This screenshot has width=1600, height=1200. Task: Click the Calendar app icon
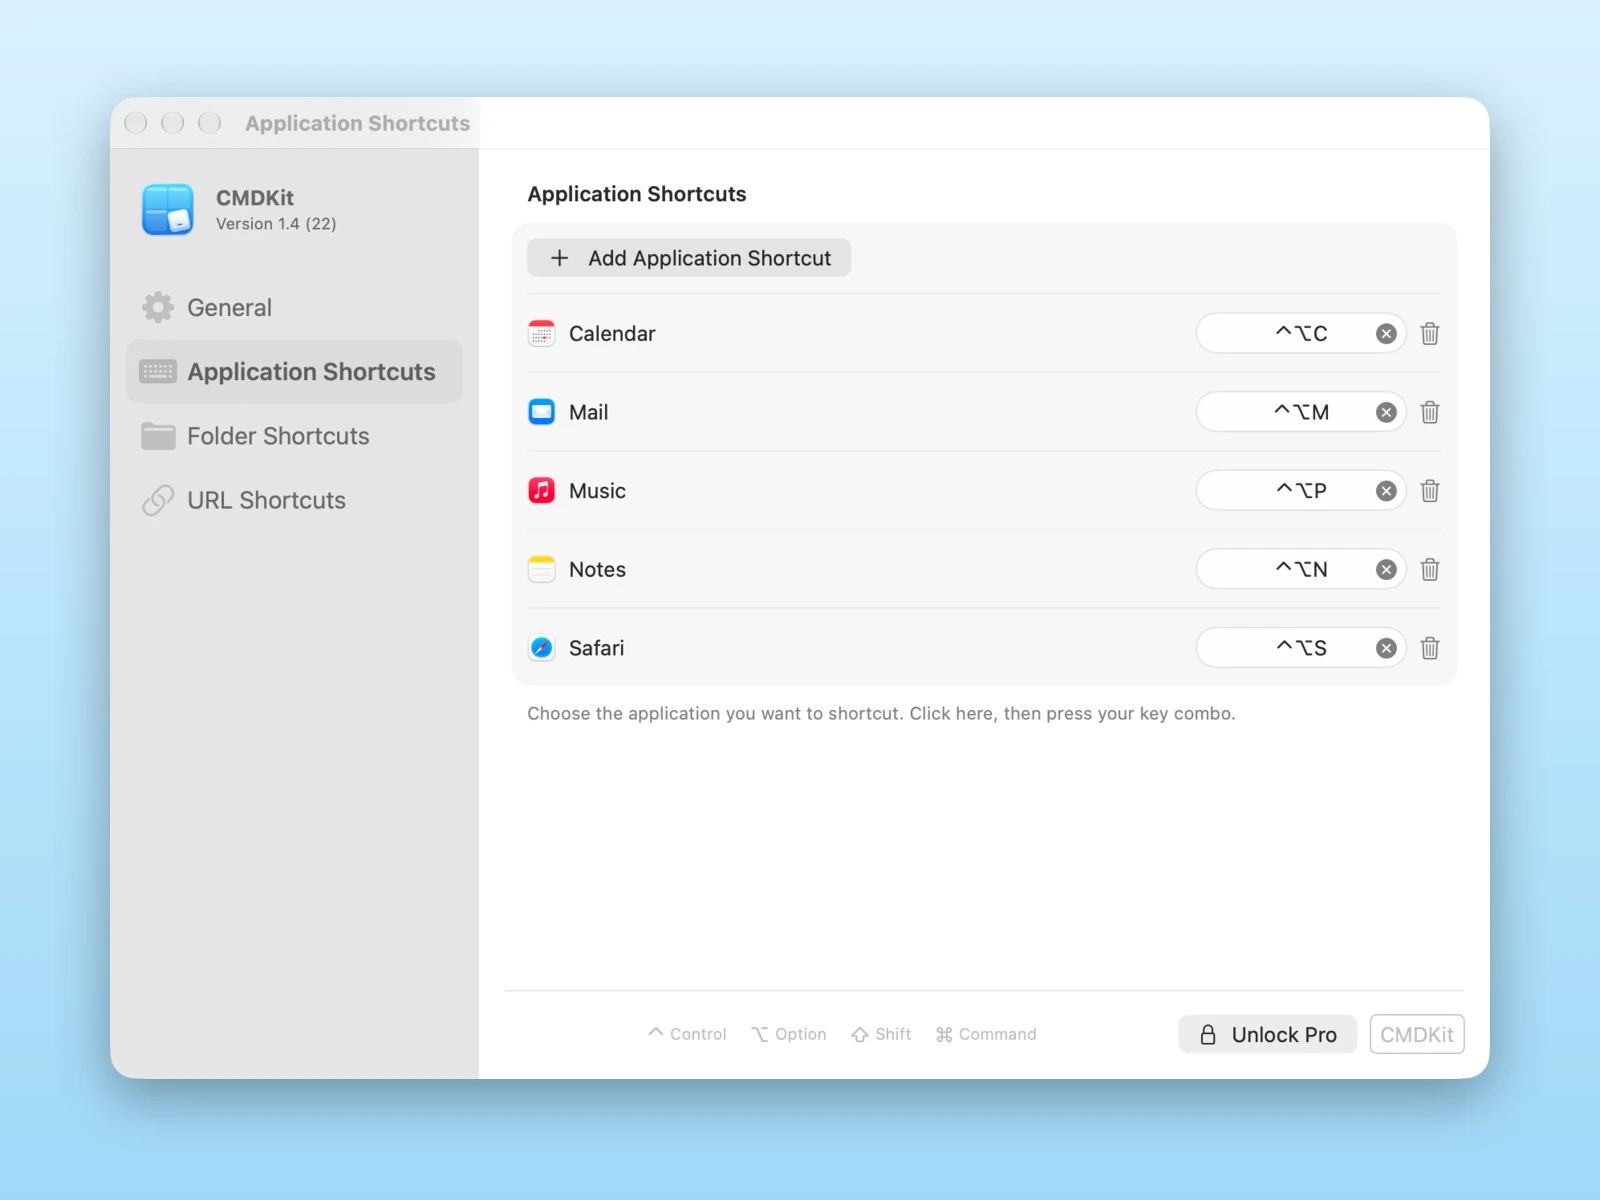tap(542, 333)
